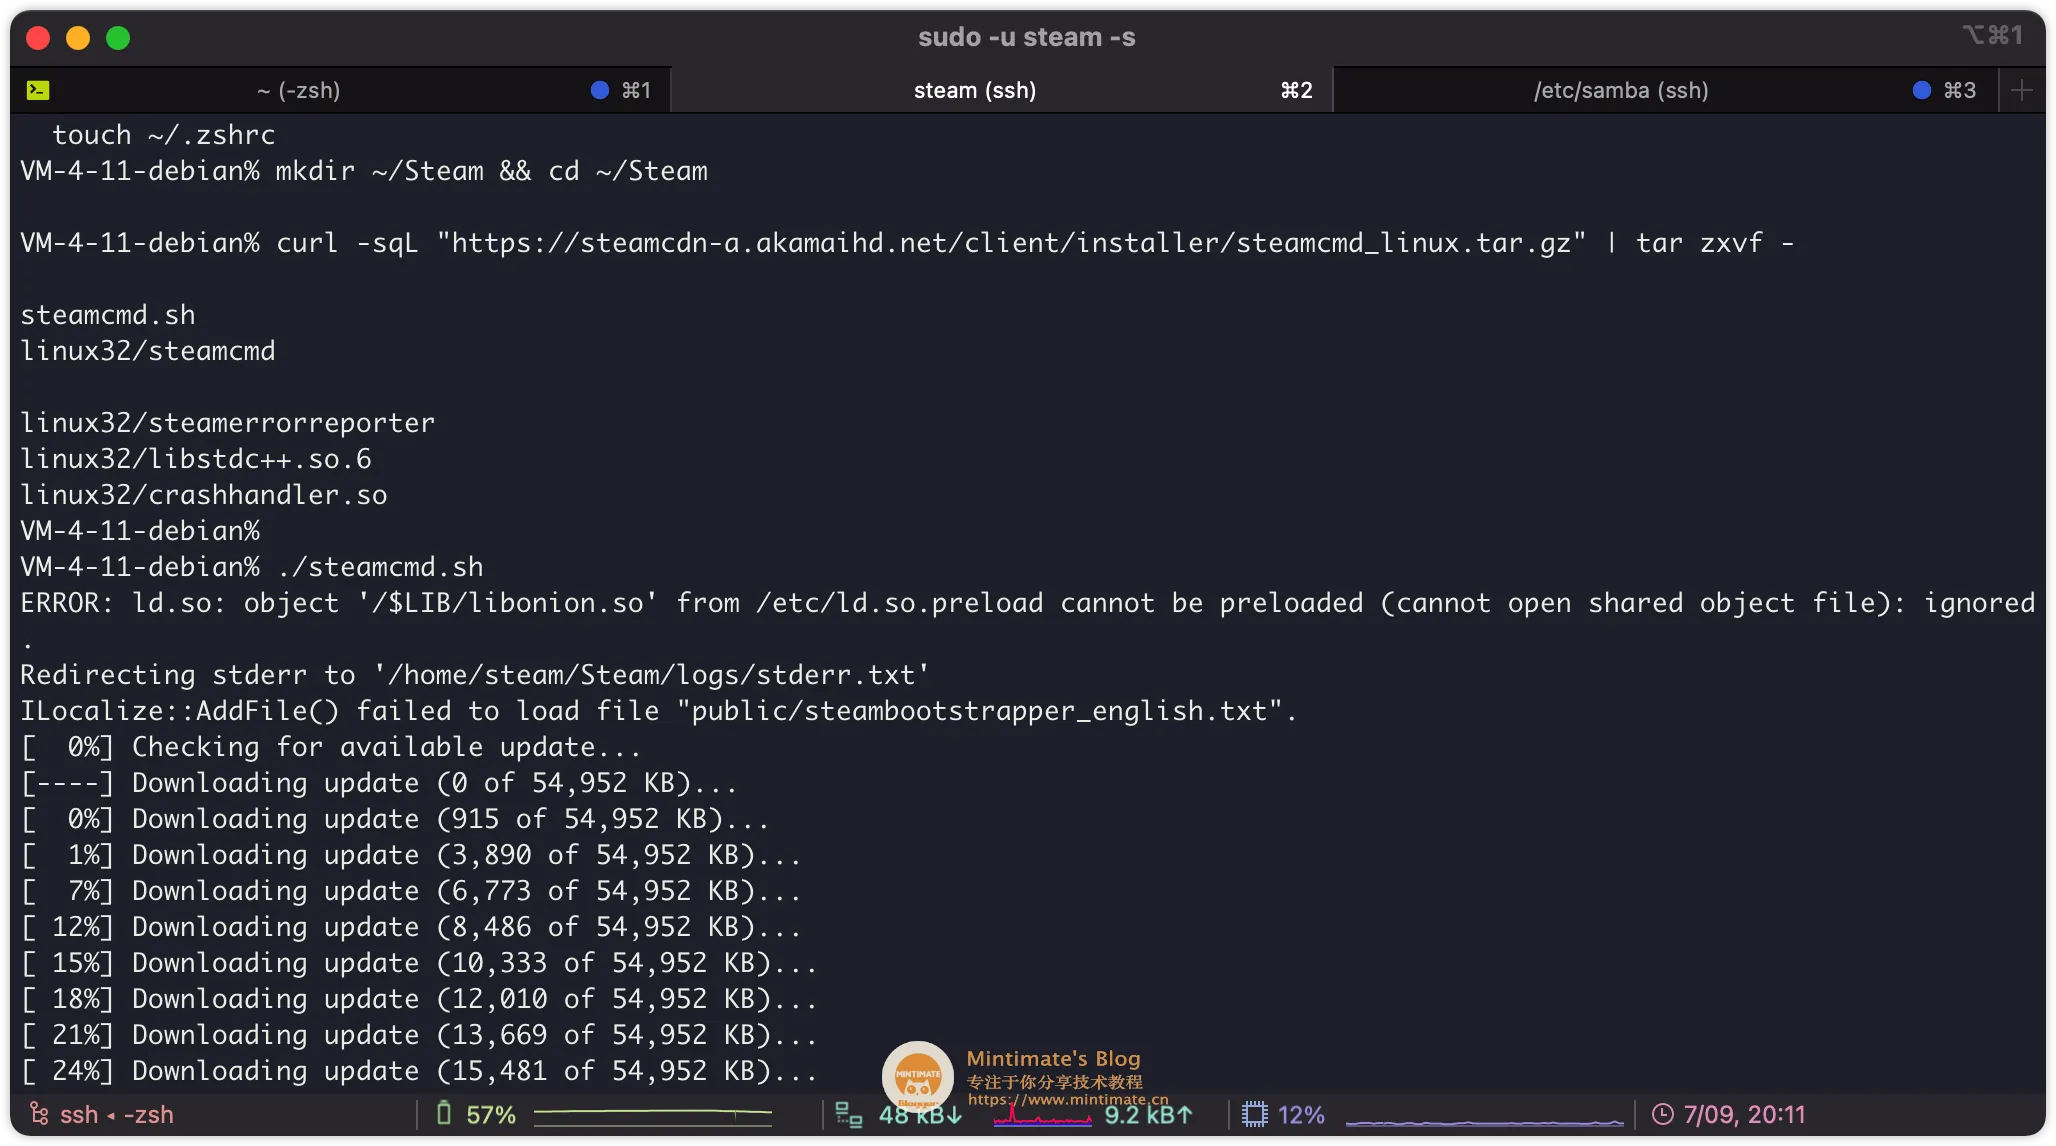Click the ⌥⌘1 window shortcut indicator
The image size is (2056, 1146).
(x=1993, y=35)
